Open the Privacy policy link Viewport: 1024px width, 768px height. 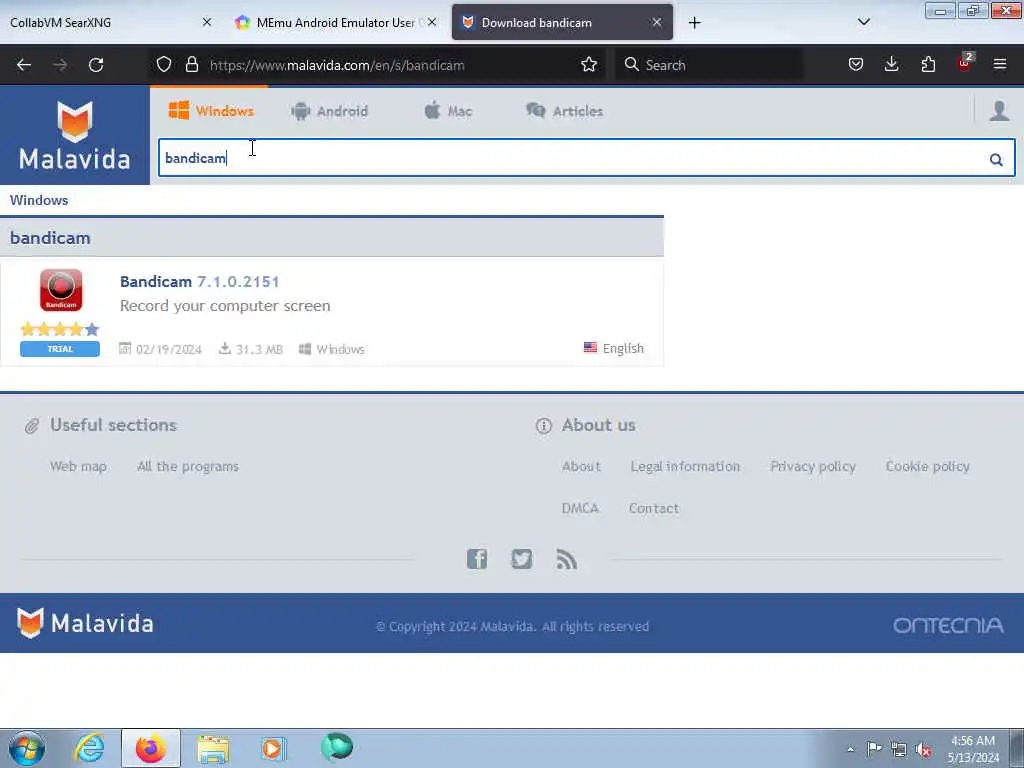pos(813,466)
